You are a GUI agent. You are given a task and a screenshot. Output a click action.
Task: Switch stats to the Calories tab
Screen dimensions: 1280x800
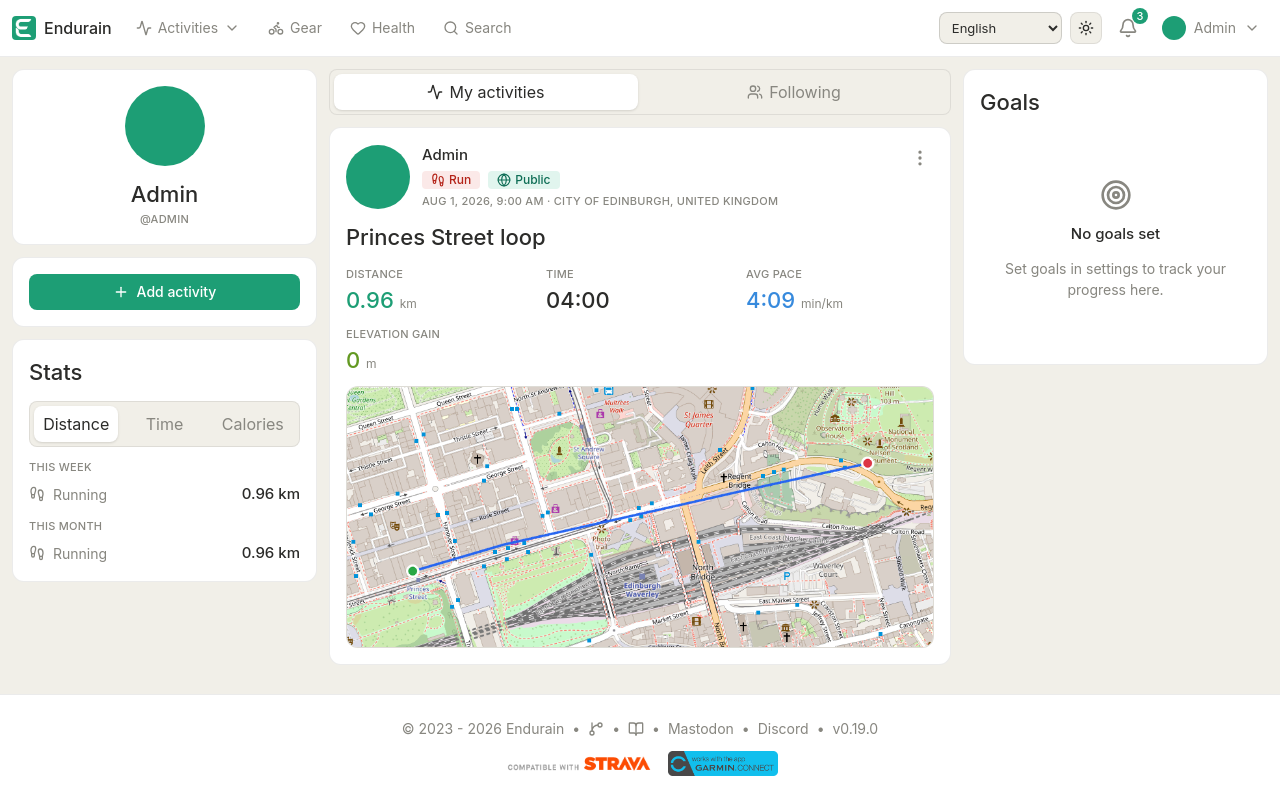(253, 424)
